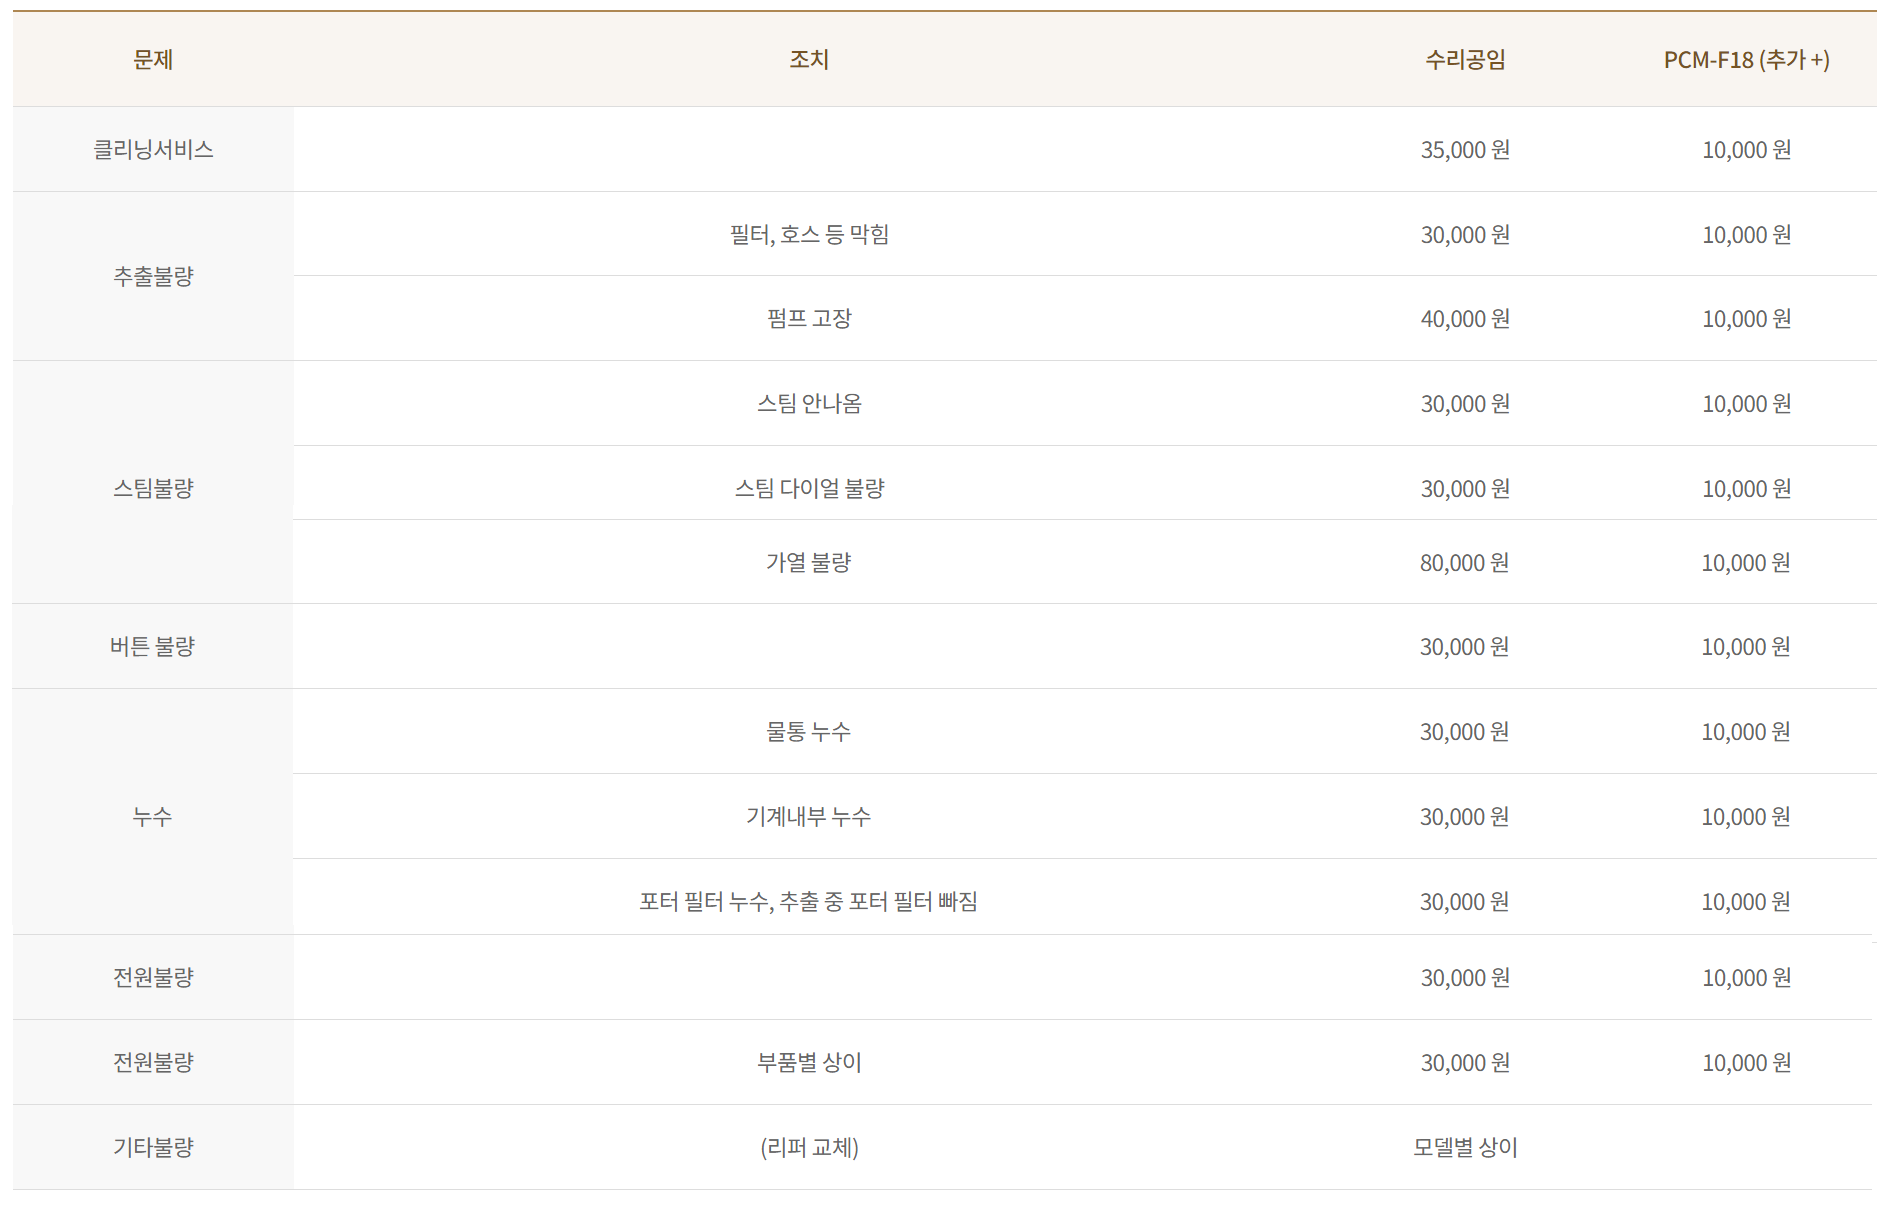Click the 기계내부 누수 cell

(x=809, y=817)
